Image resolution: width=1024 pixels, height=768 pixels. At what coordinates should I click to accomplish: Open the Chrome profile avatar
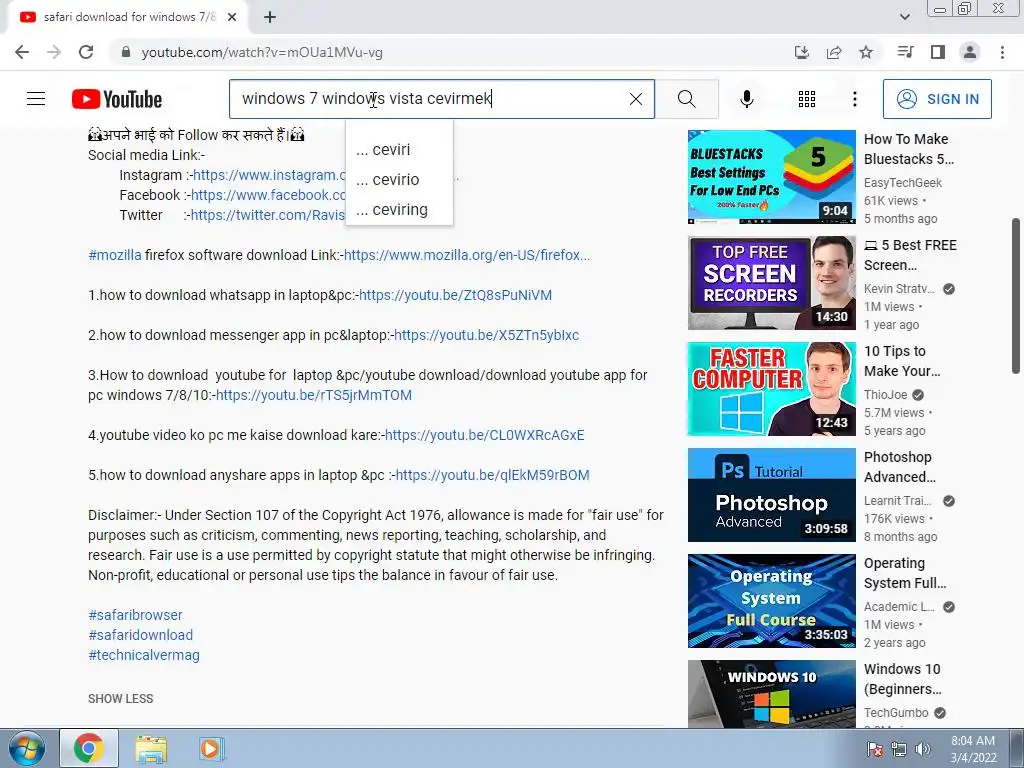[970, 52]
